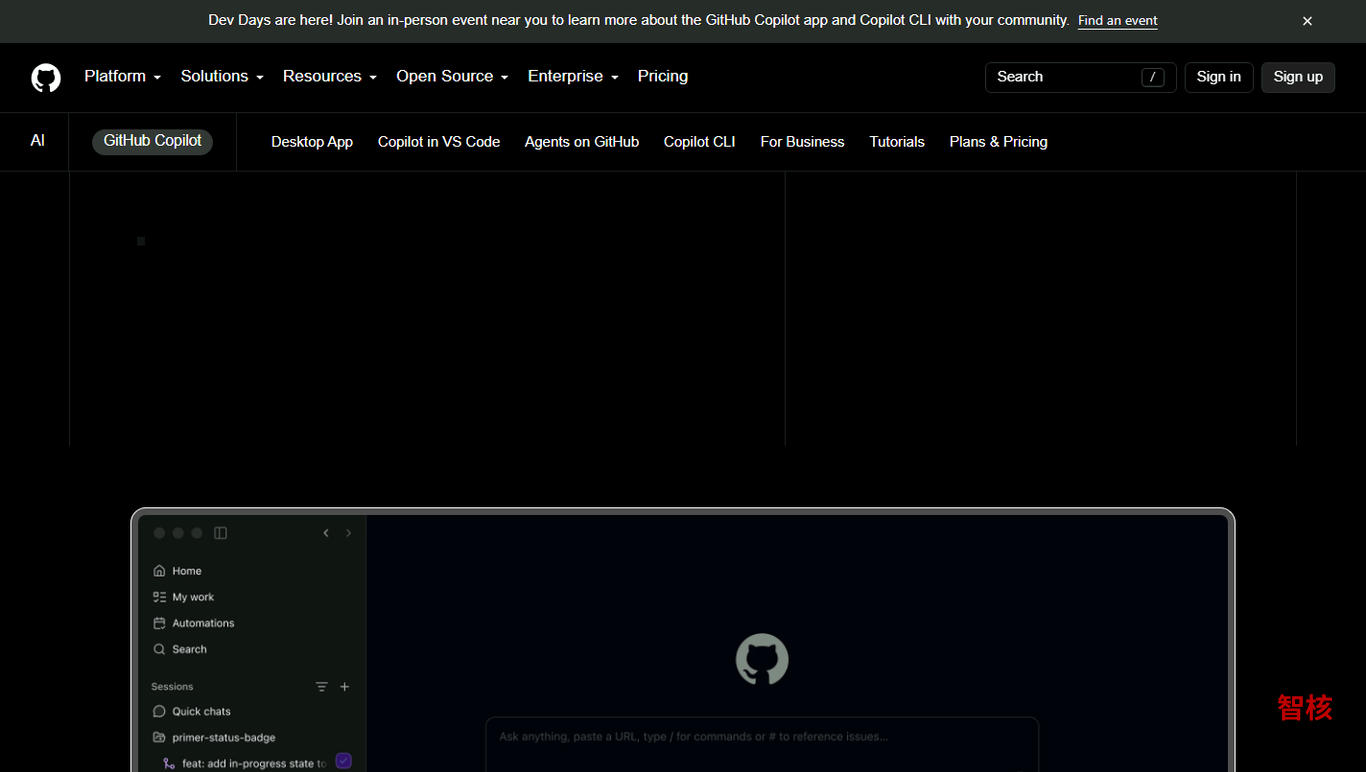Expand the Resources menu
The image size is (1366, 772).
pos(329,76)
